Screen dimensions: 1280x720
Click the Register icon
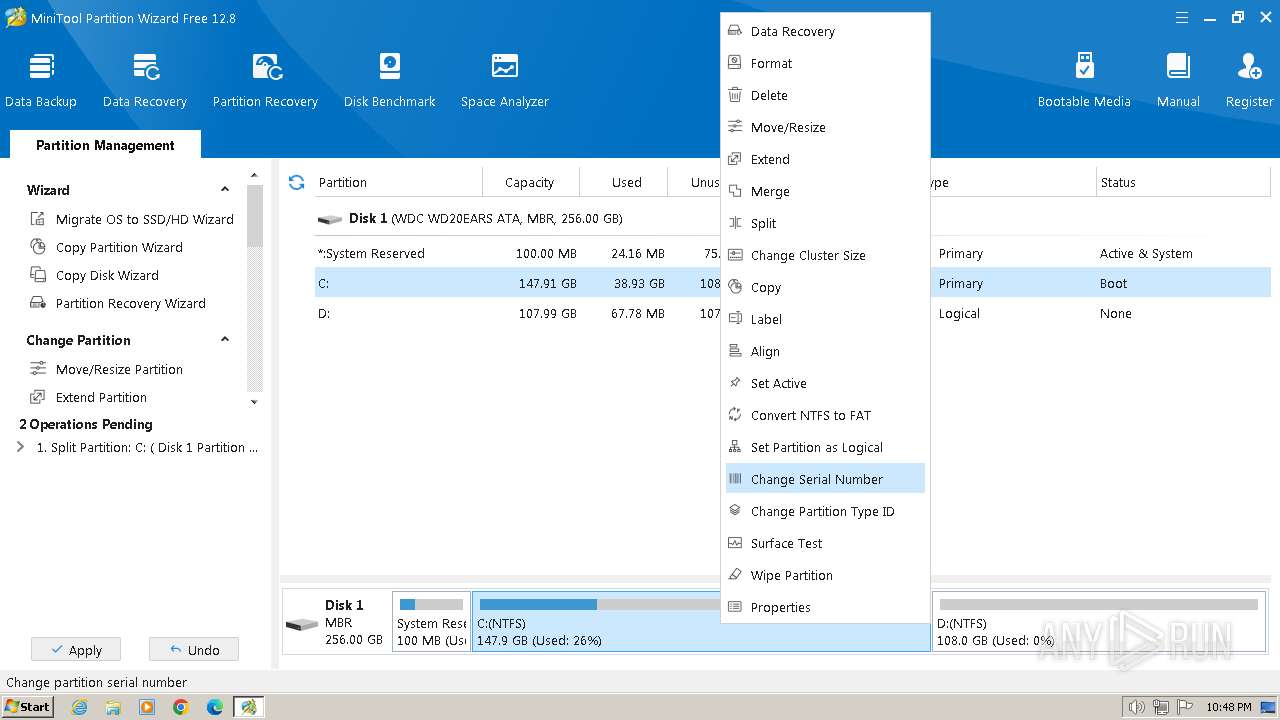[1249, 80]
